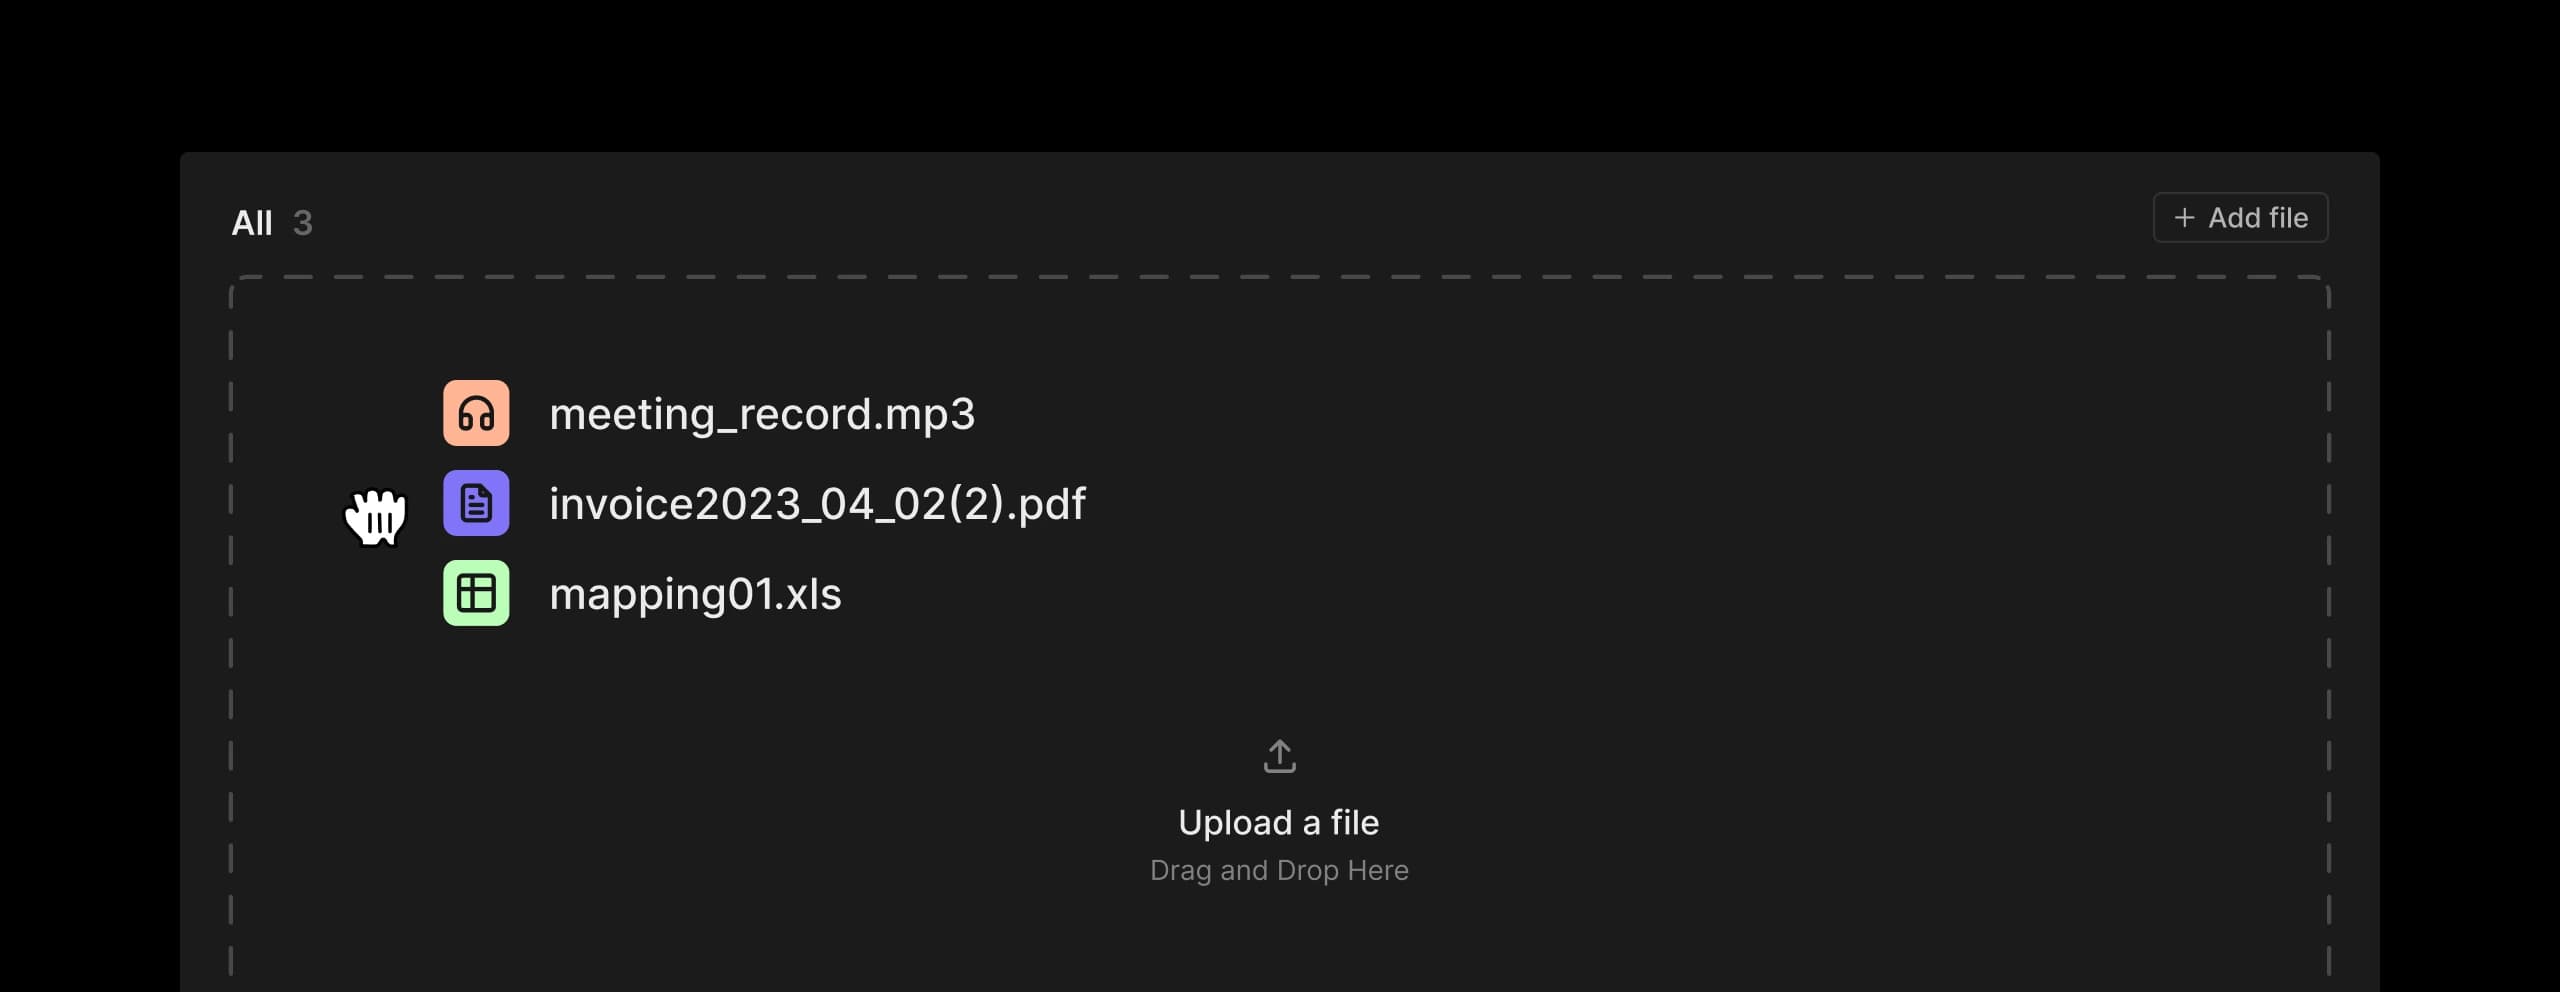The width and height of the screenshot is (2560, 992).
Task: Click the upload arrow icon
Action: pos(1279,756)
